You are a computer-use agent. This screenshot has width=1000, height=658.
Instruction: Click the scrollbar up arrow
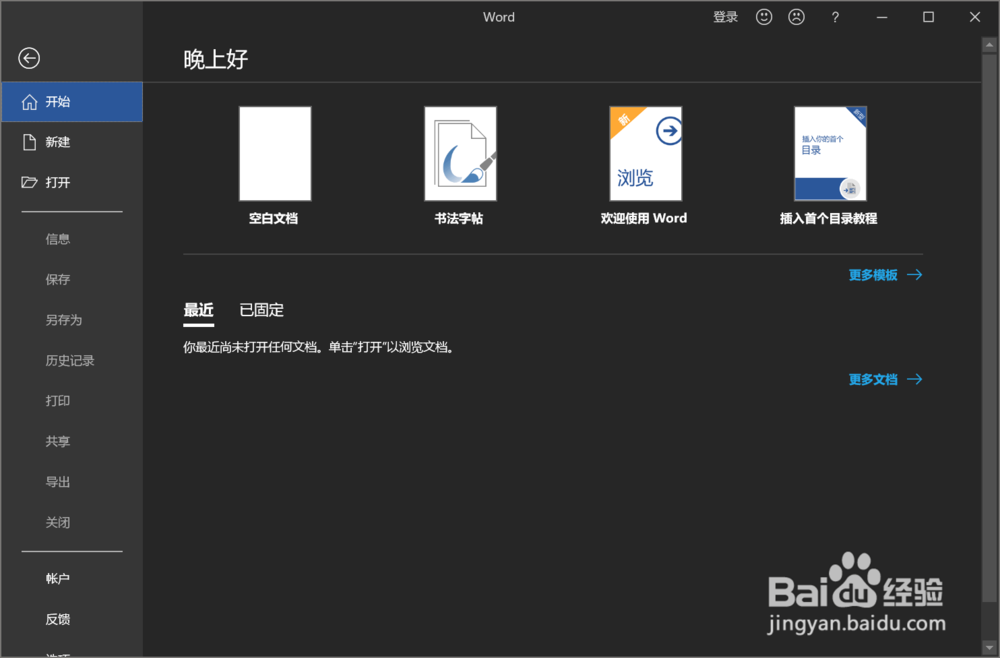click(989, 45)
